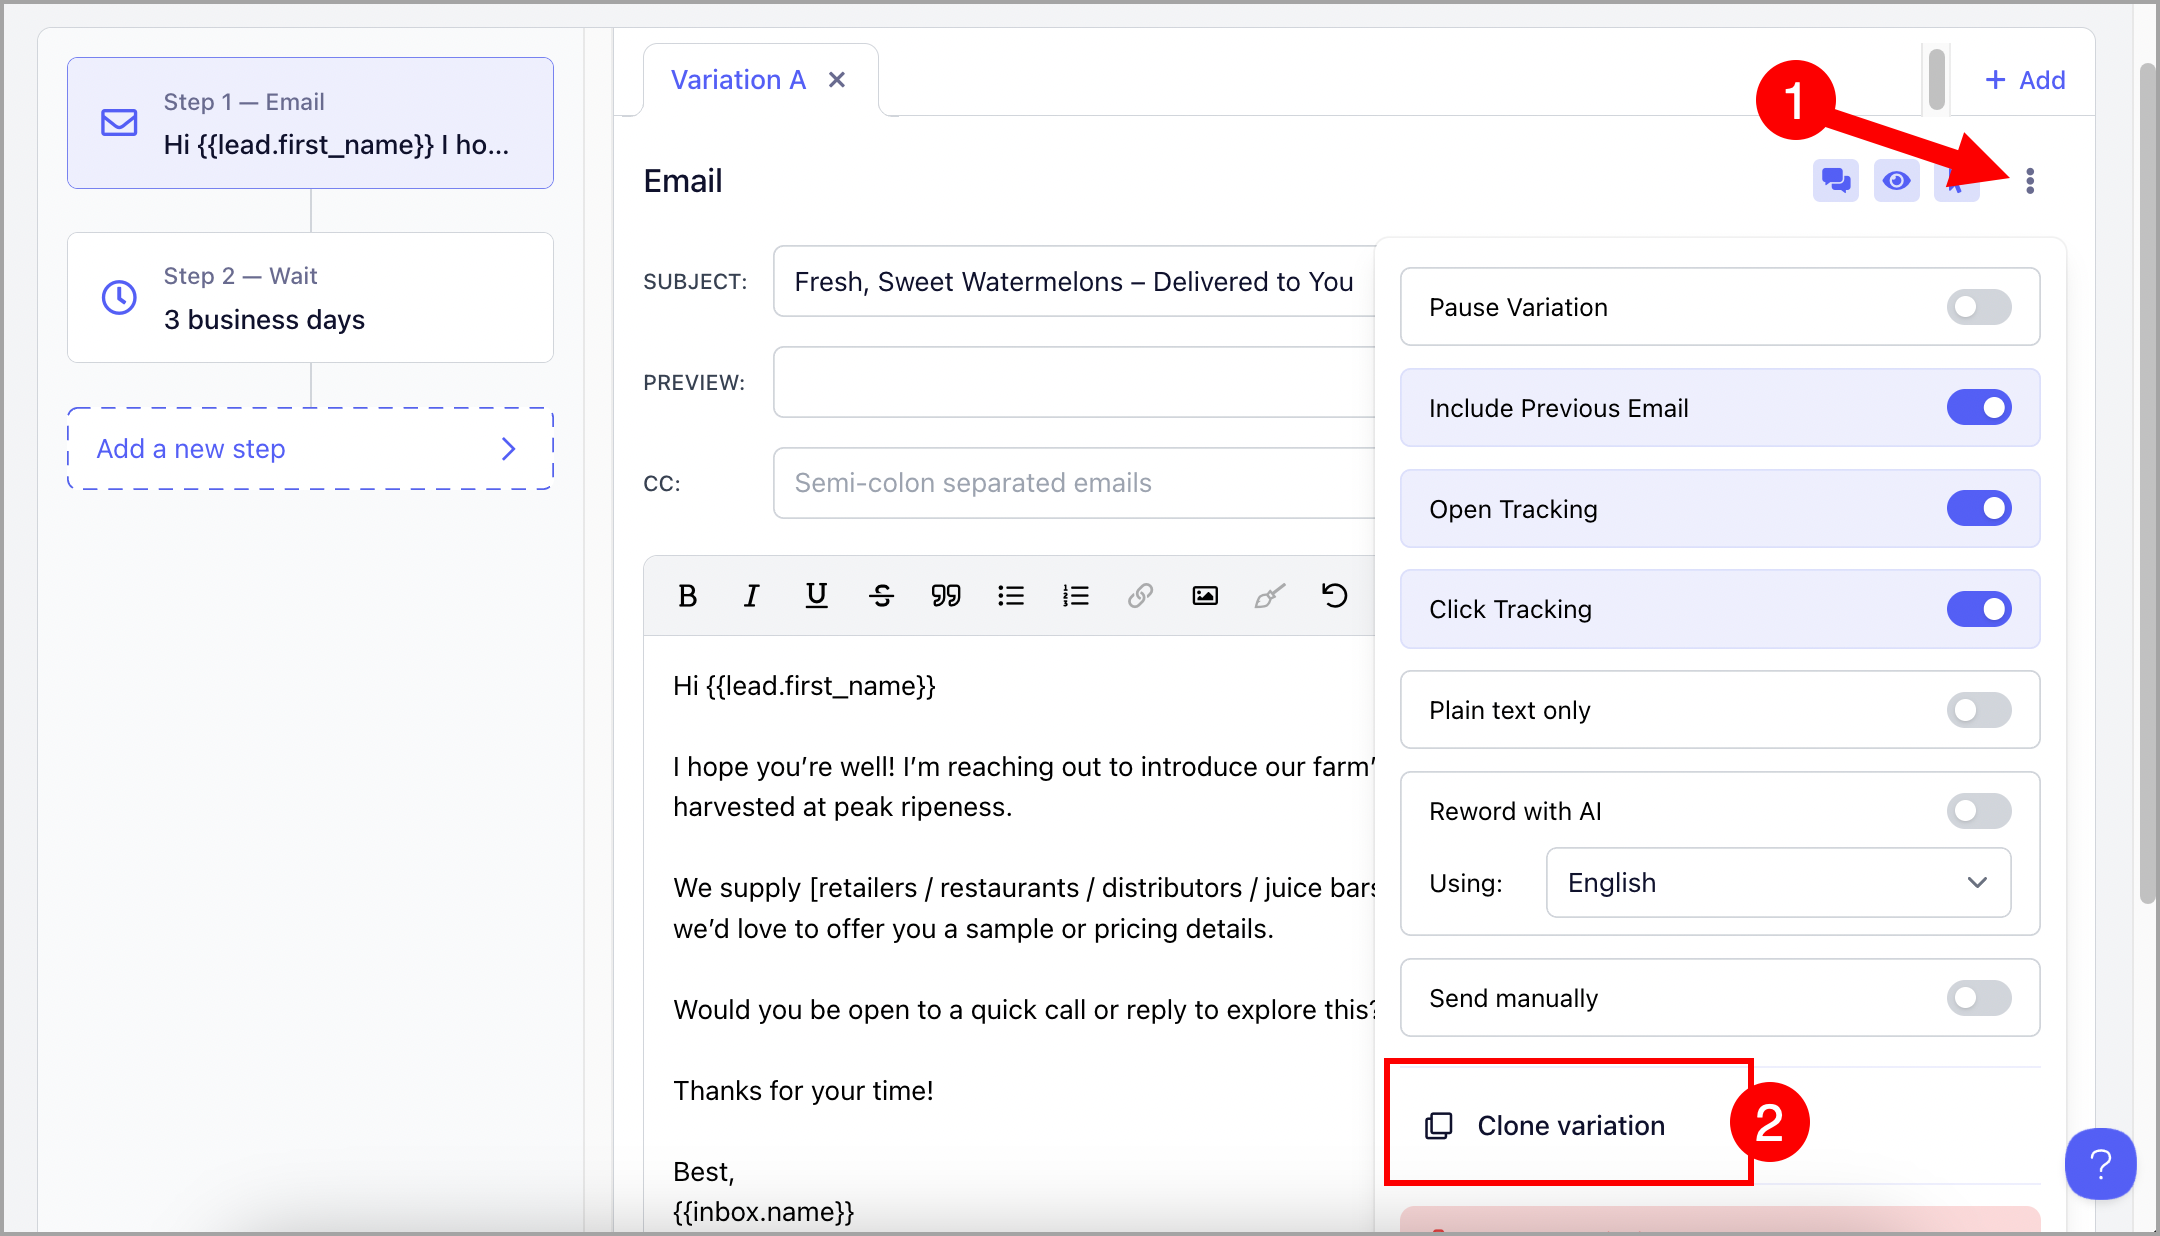
Task: Click the Preview text input field
Action: tap(1074, 382)
